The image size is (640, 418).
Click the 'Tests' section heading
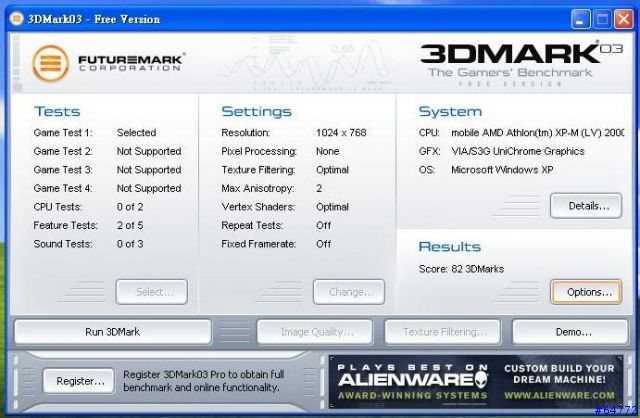[x=57, y=111]
